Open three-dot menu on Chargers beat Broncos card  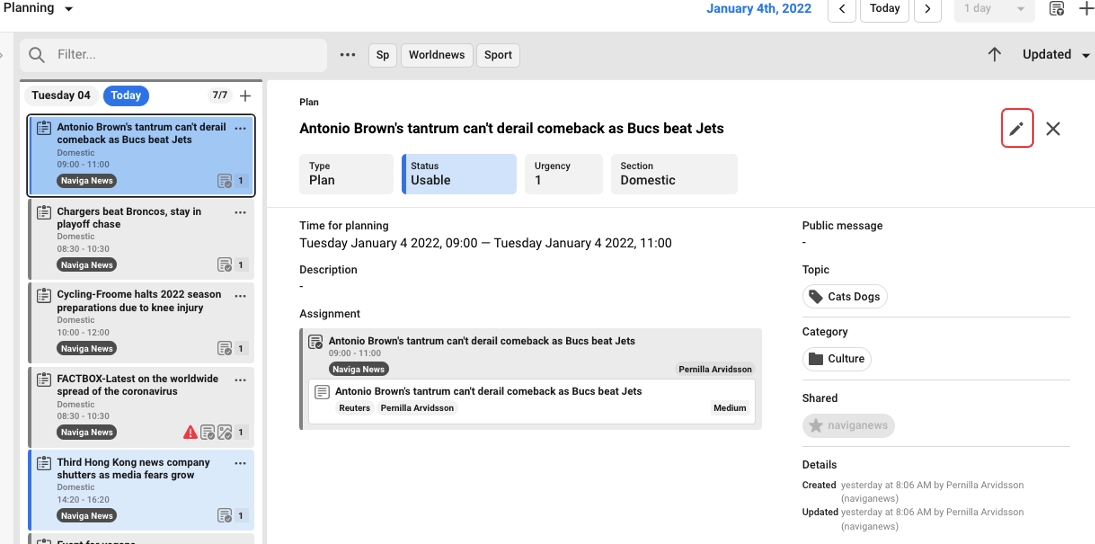[x=240, y=213]
